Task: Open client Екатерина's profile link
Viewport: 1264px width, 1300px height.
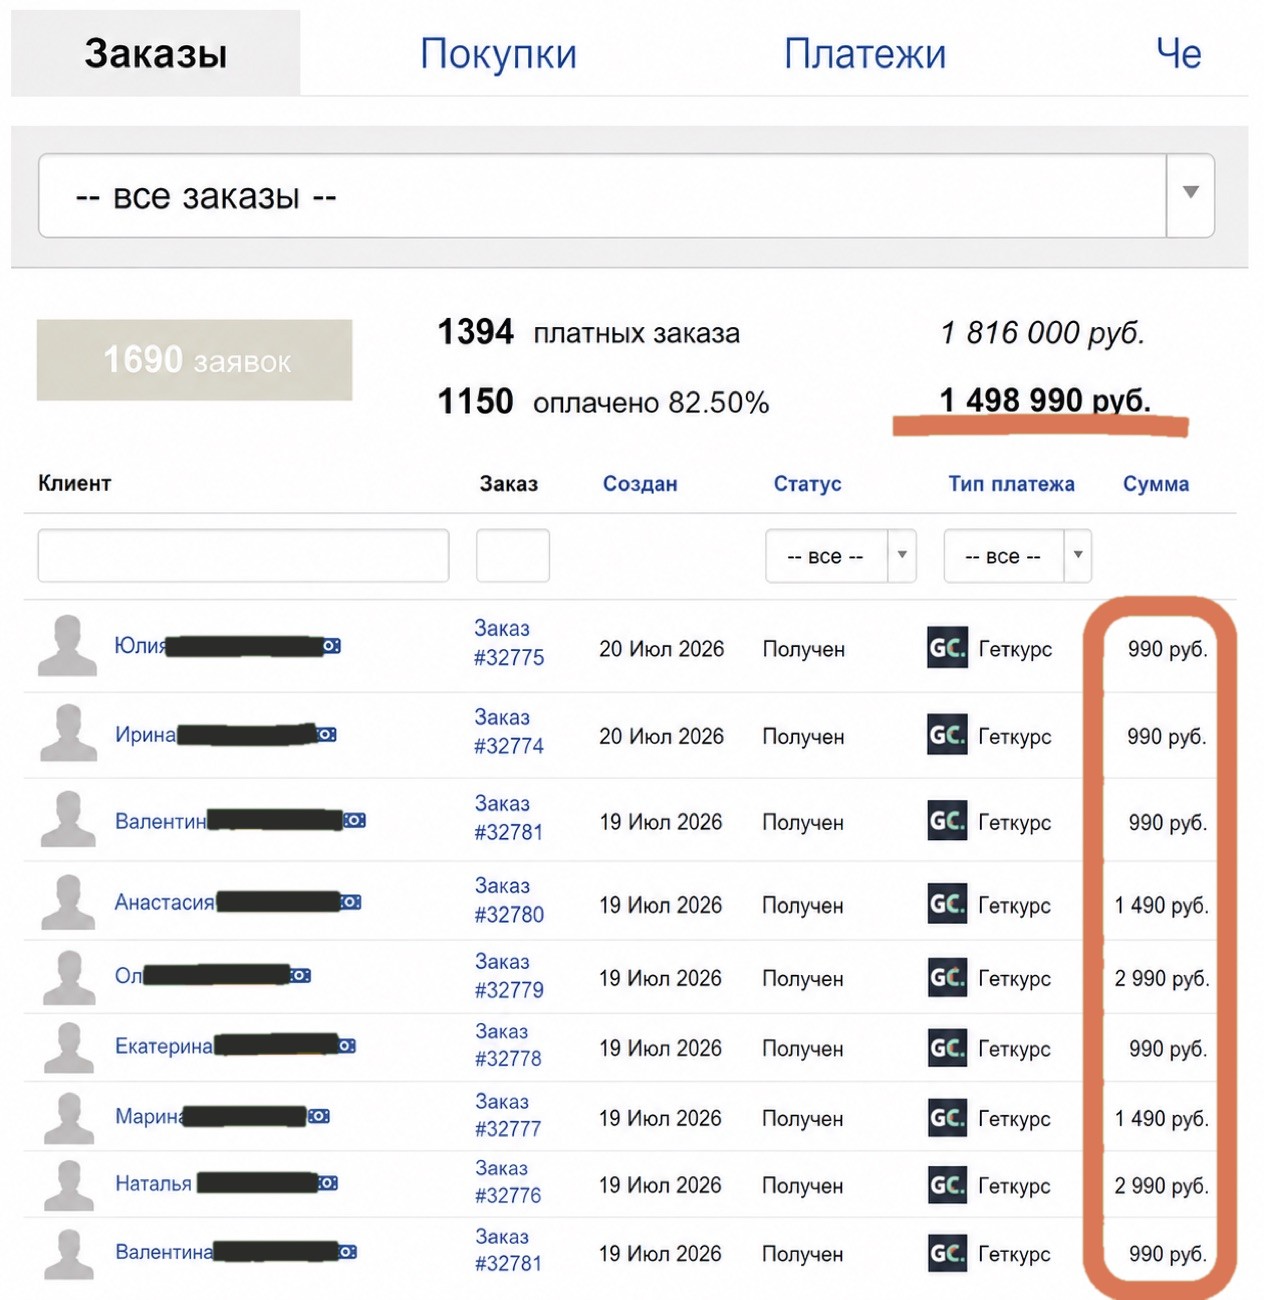Action: [163, 1046]
